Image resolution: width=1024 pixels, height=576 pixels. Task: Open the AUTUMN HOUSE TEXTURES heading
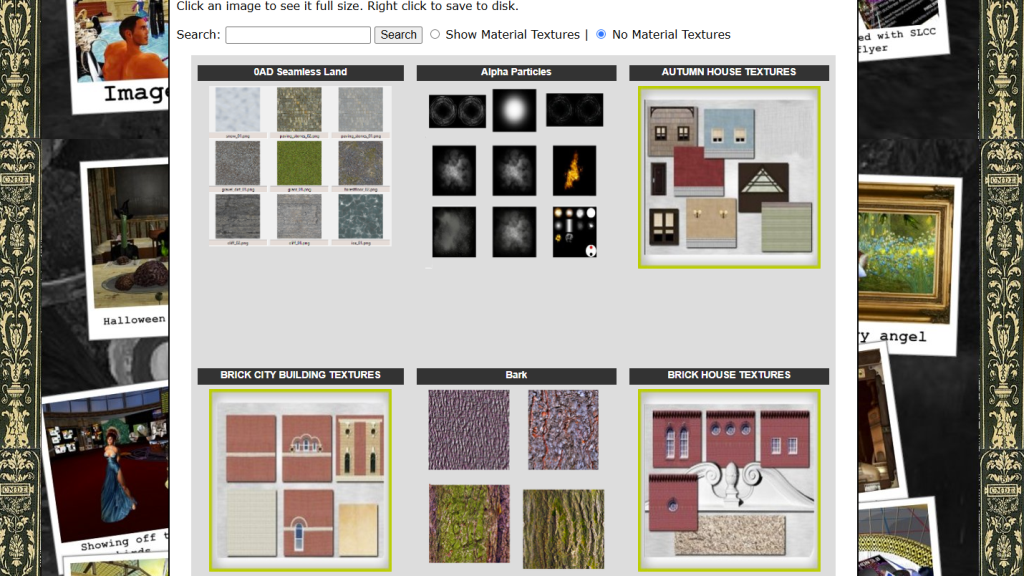[729, 72]
